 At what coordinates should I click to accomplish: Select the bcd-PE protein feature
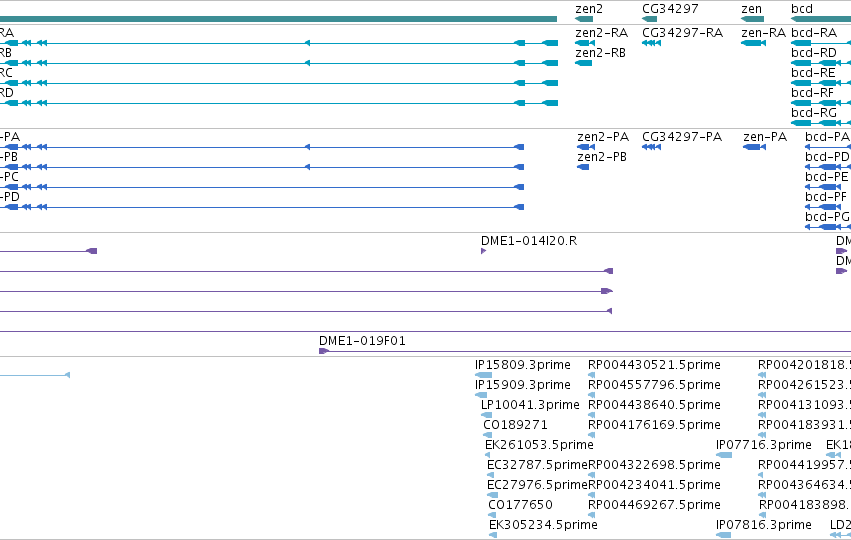click(x=823, y=187)
